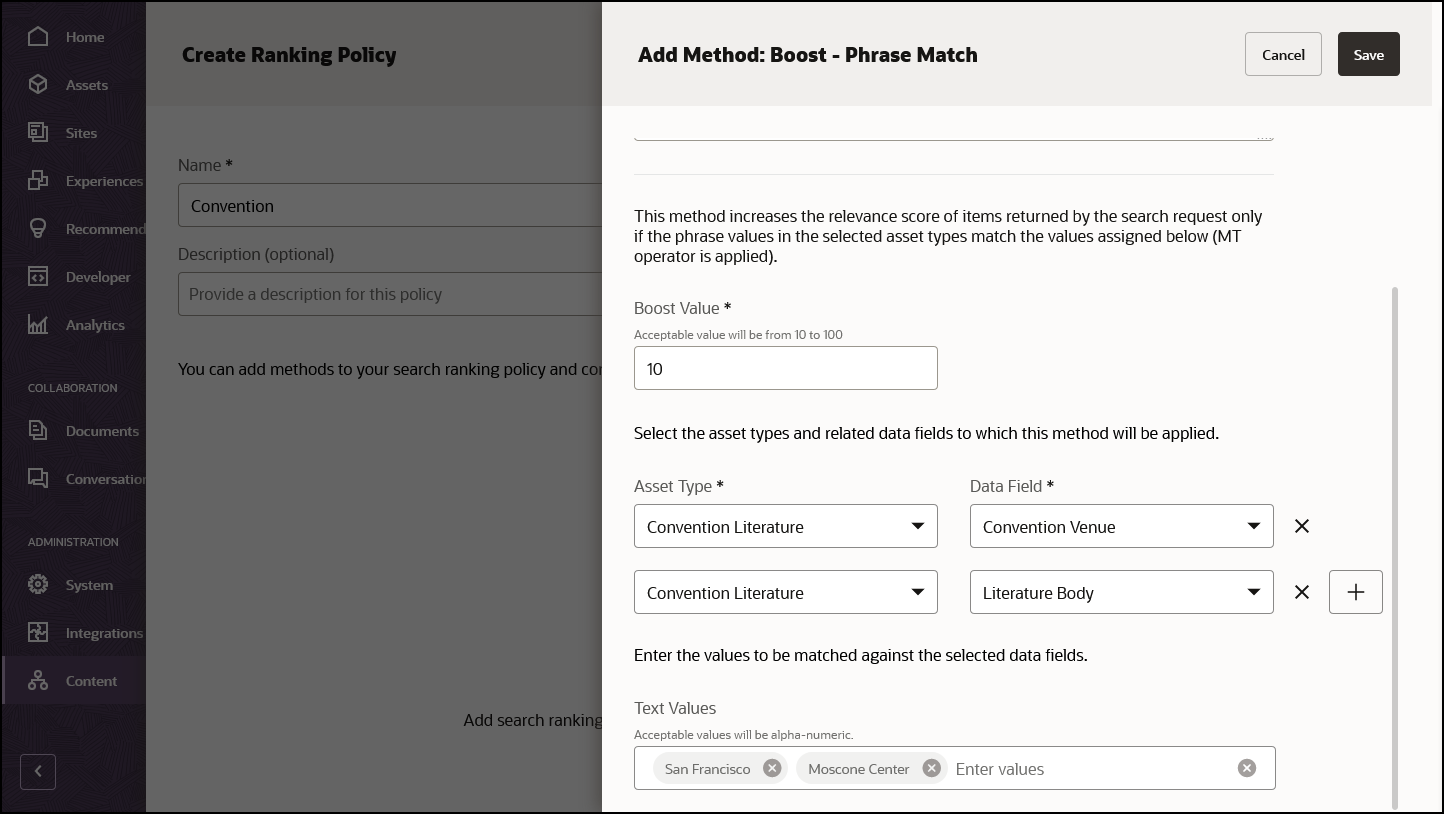Expand the Convention Venue data field dropdown

(1121, 526)
